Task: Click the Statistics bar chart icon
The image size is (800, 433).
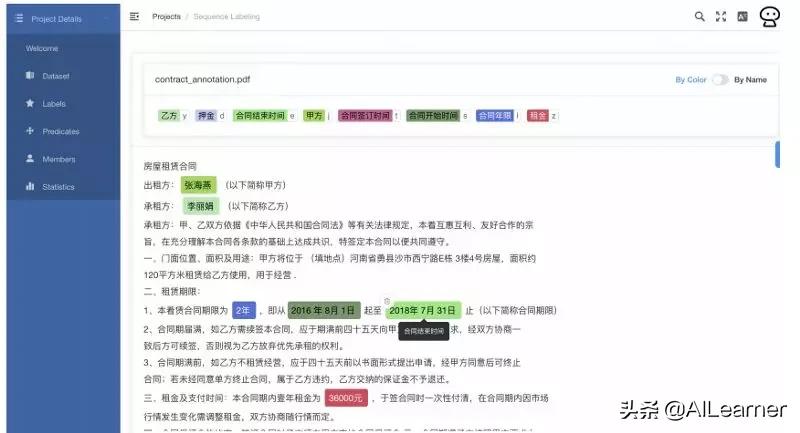Action: click(30, 186)
